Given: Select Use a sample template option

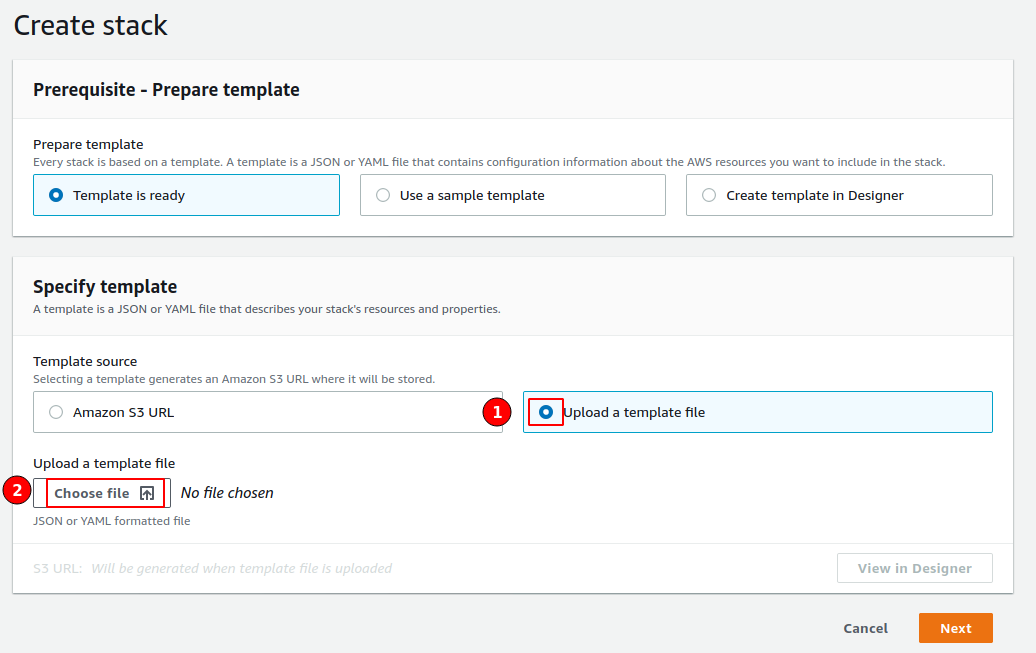Looking at the screenshot, I should click(x=383, y=196).
